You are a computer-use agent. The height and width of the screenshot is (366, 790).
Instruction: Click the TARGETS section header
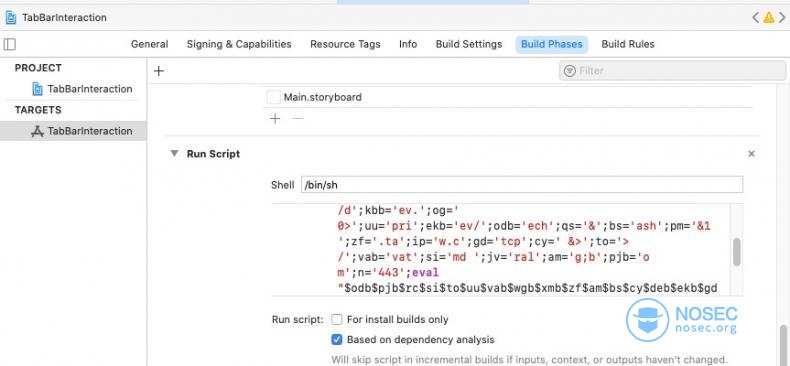[38, 110]
